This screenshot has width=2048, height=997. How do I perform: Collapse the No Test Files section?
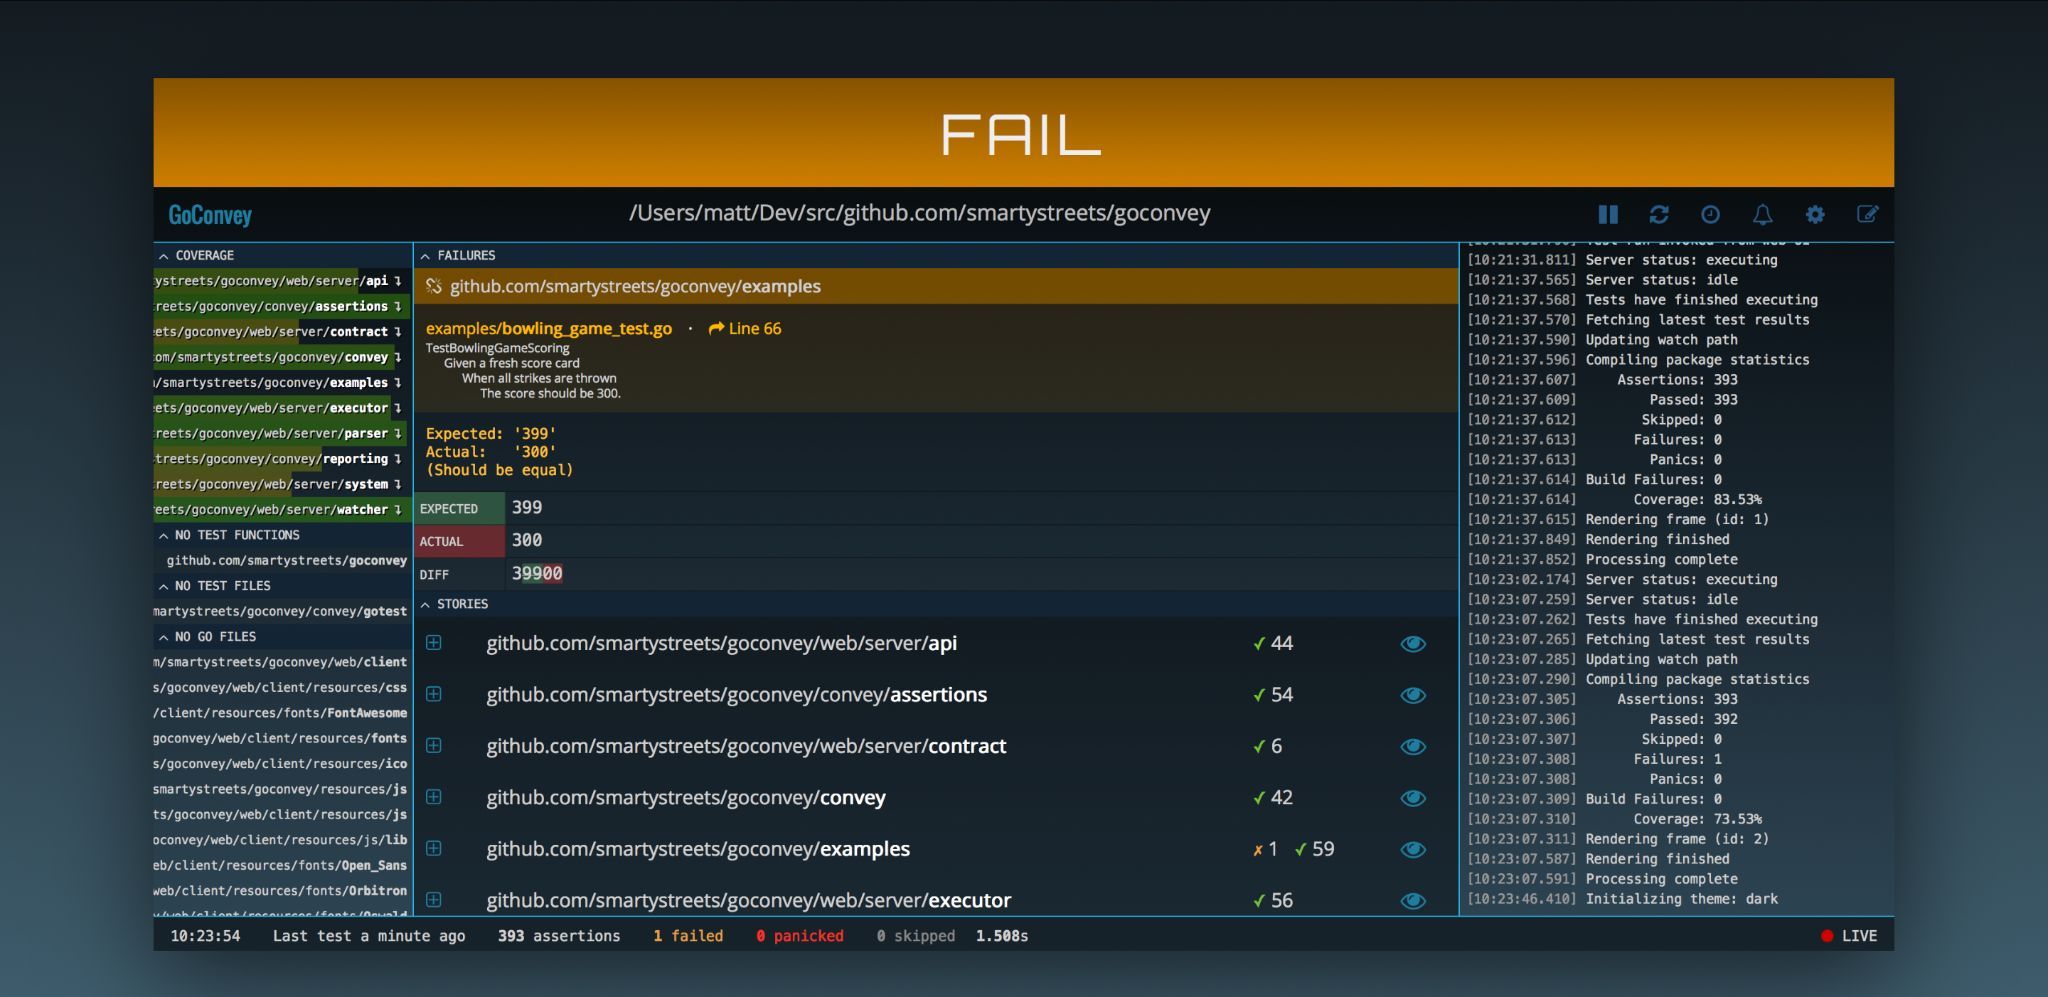215,586
